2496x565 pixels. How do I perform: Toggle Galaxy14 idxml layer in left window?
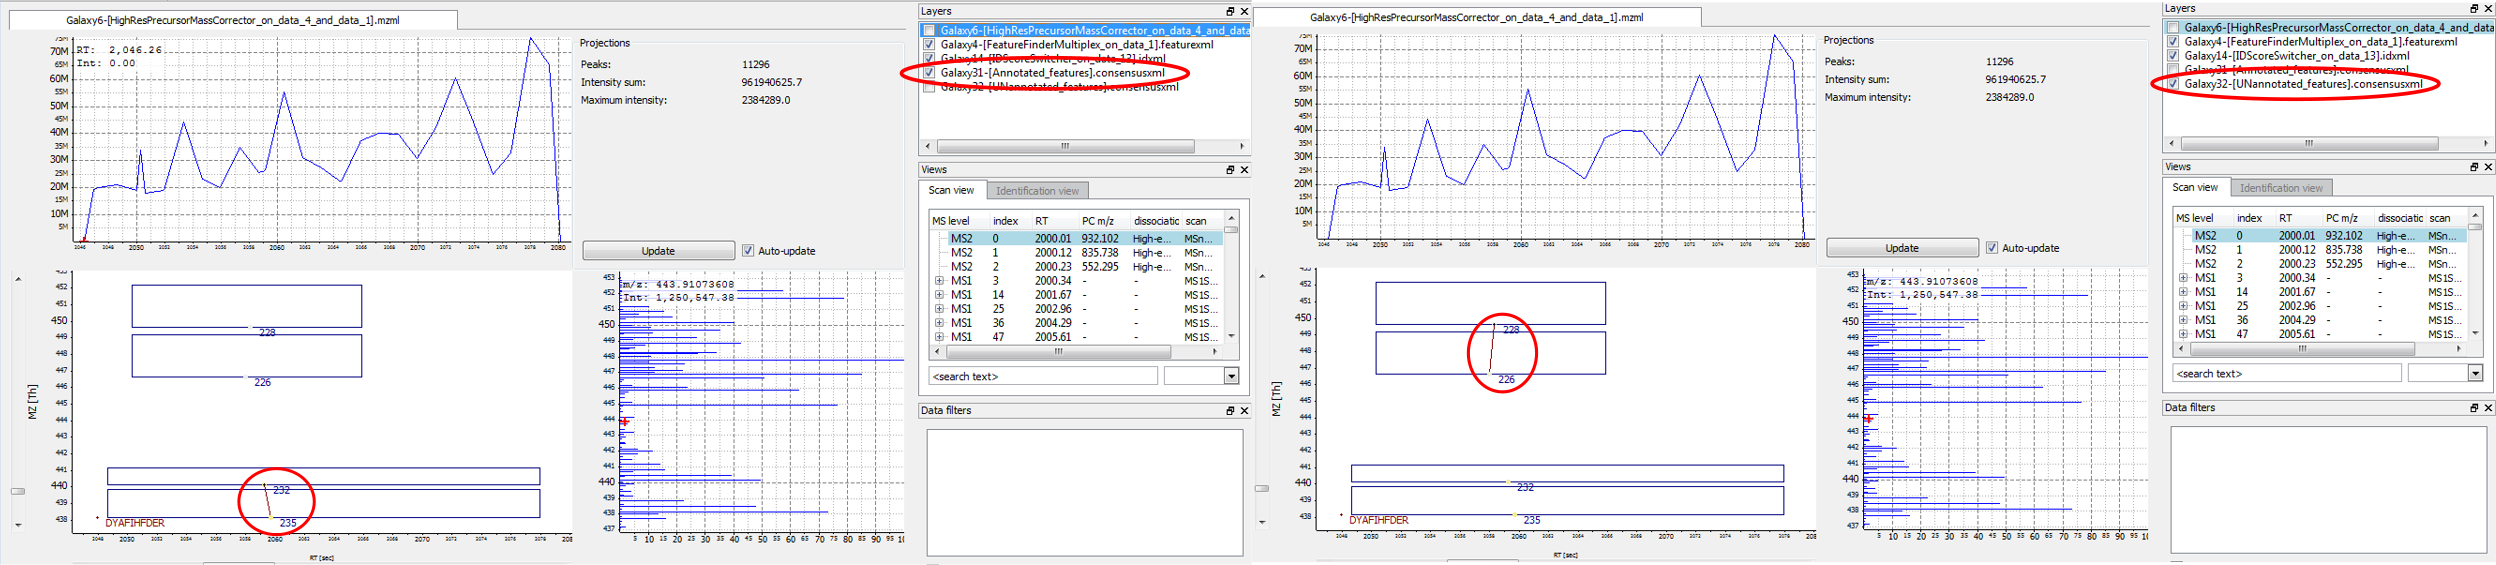pyautogui.click(x=929, y=58)
